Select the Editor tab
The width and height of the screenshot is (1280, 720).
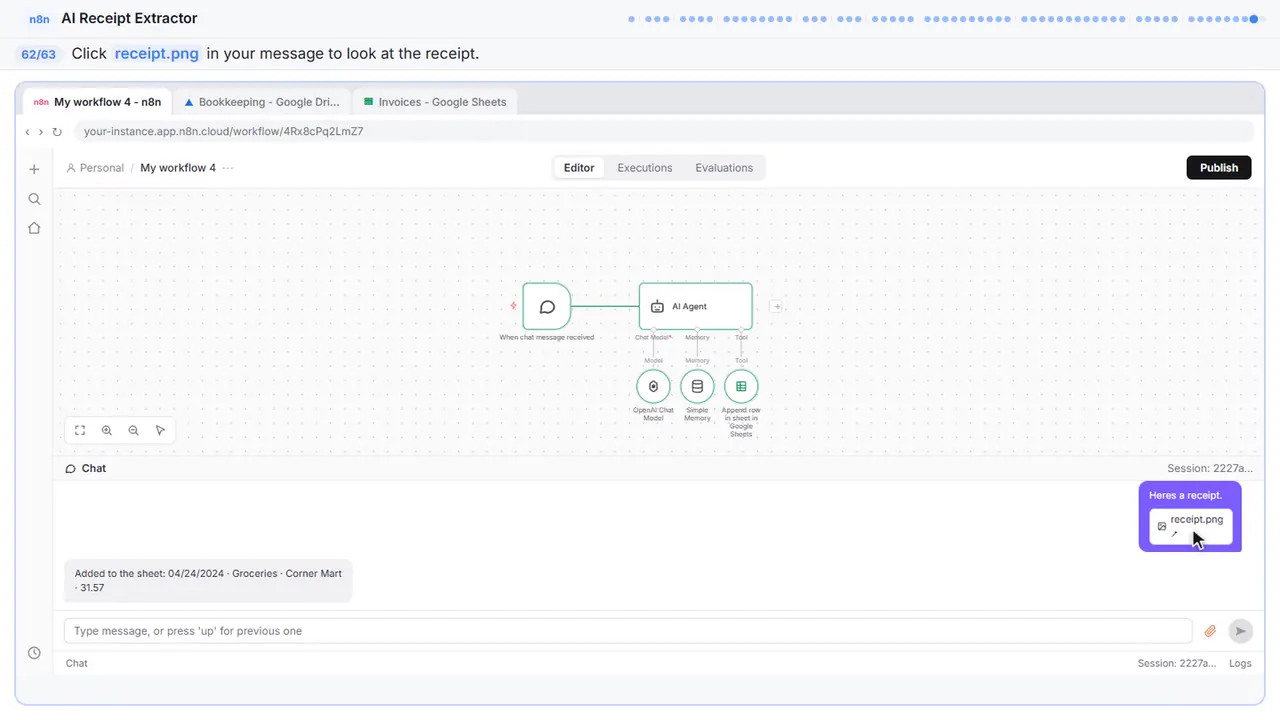pos(579,168)
